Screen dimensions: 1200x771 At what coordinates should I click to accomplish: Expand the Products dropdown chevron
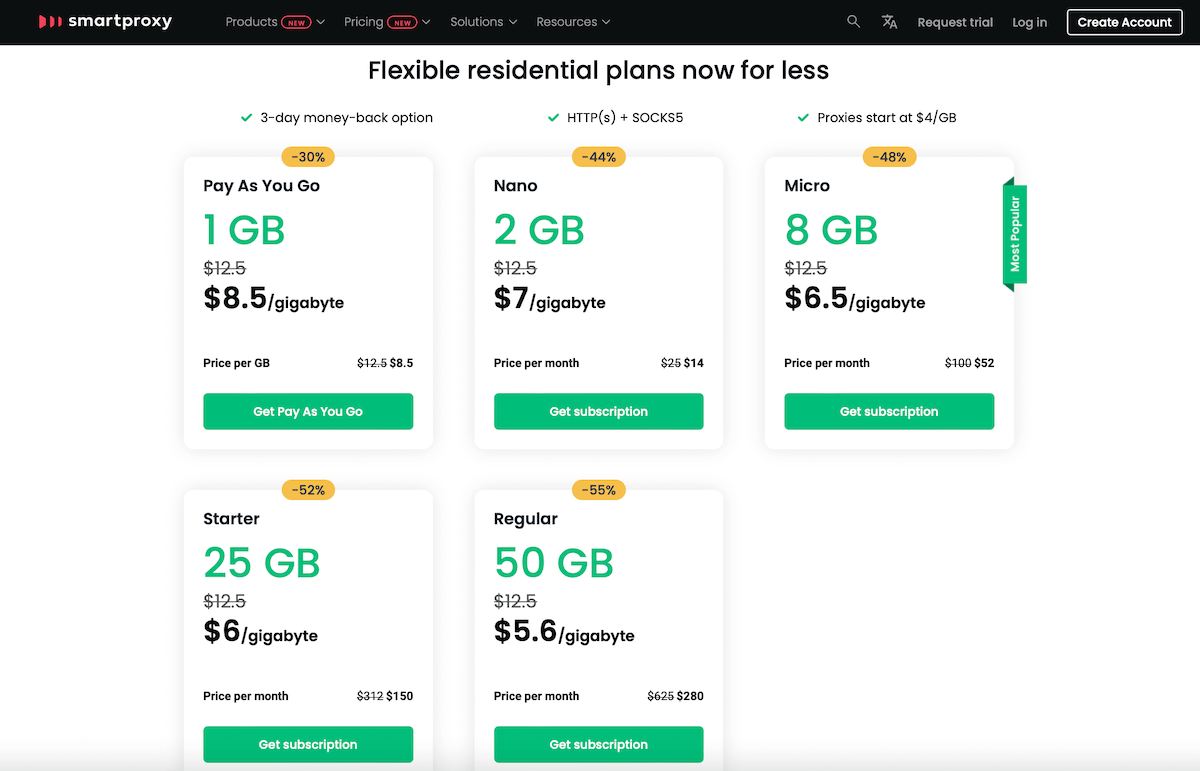pos(321,22)
